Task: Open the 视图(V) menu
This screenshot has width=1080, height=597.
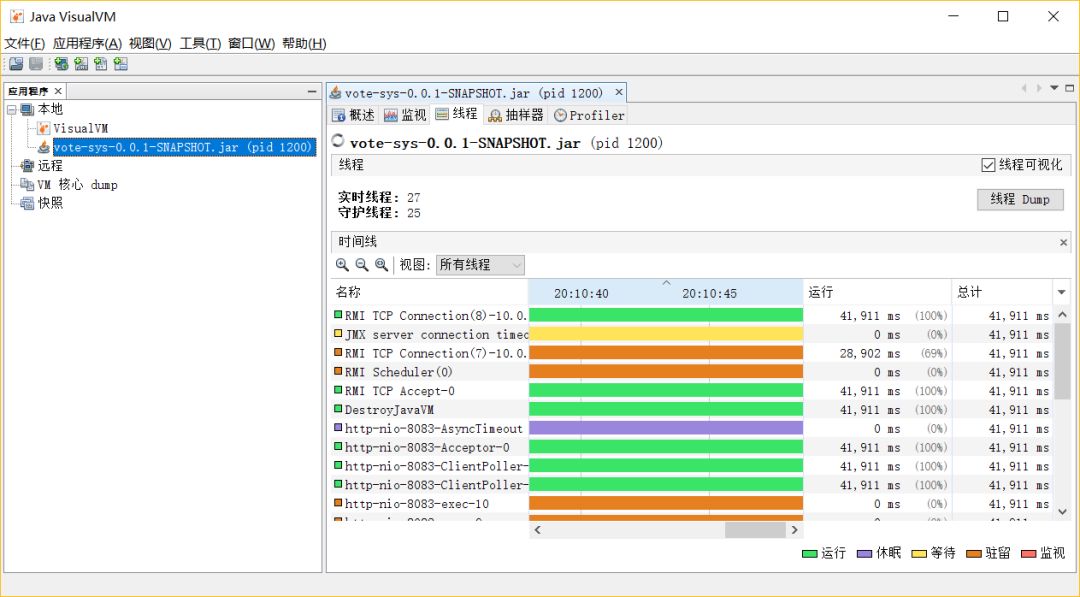Action: [x=150, y=43]
